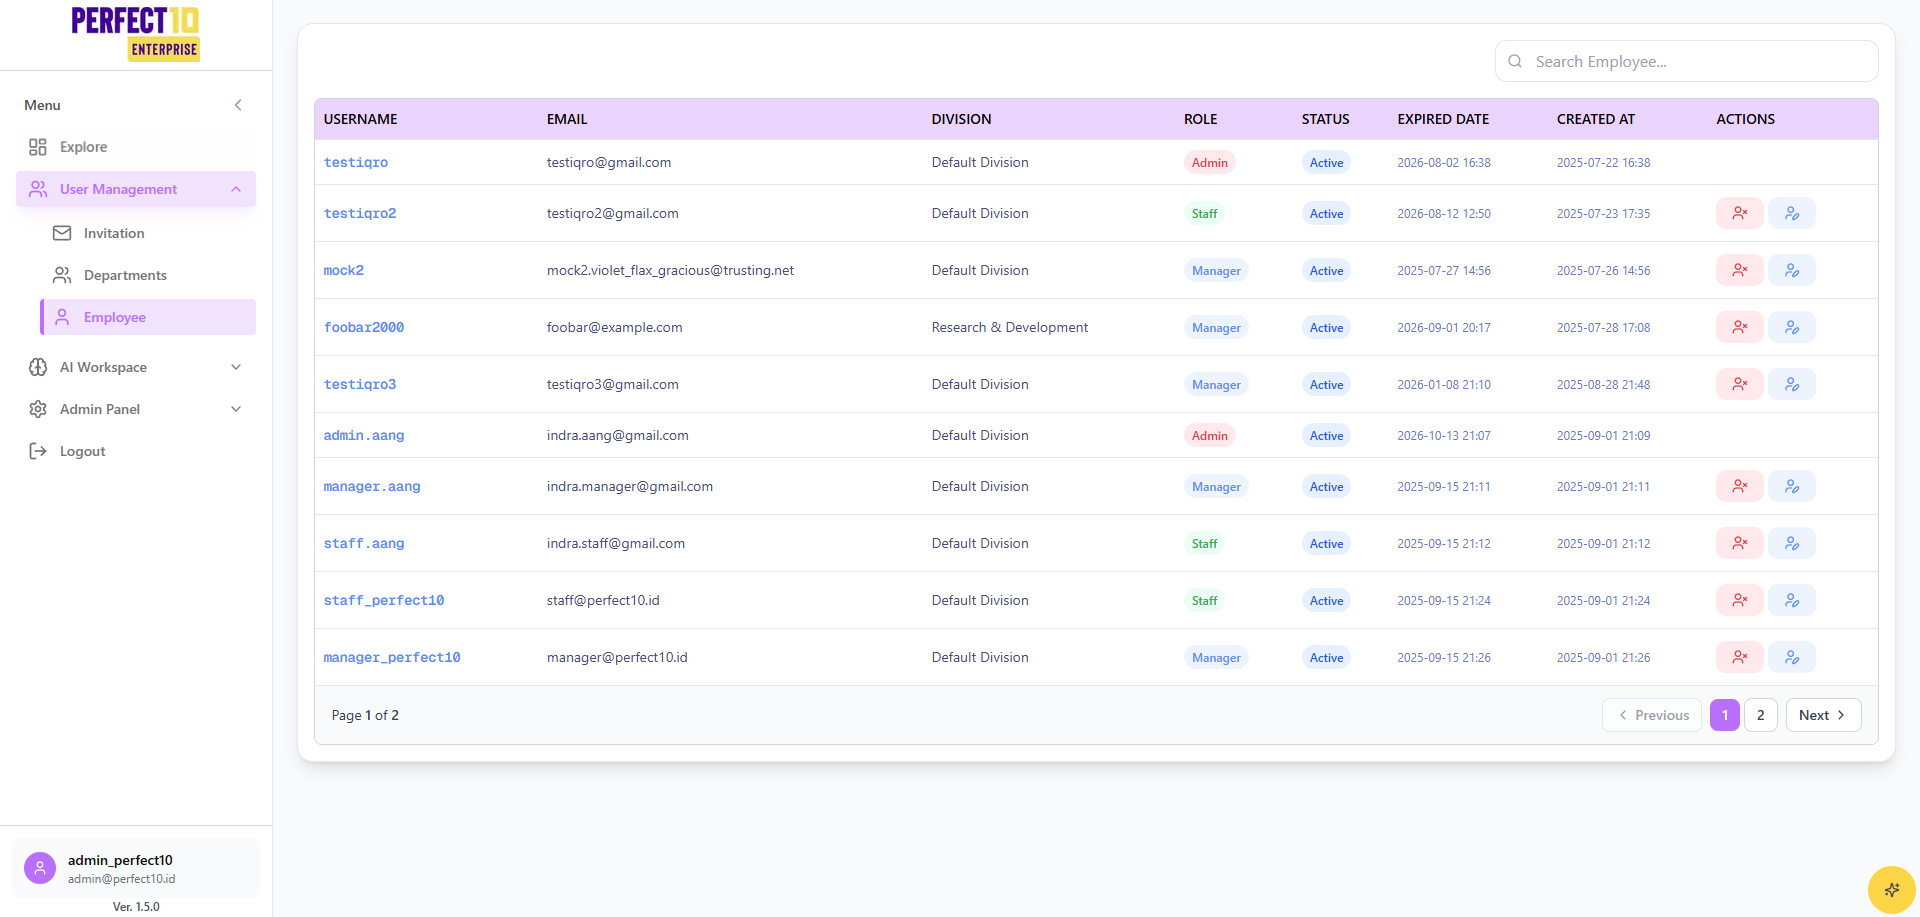Open the AI assistant sparkle button
Viewport: 1920px width, 917px height.
point(1891,889)
